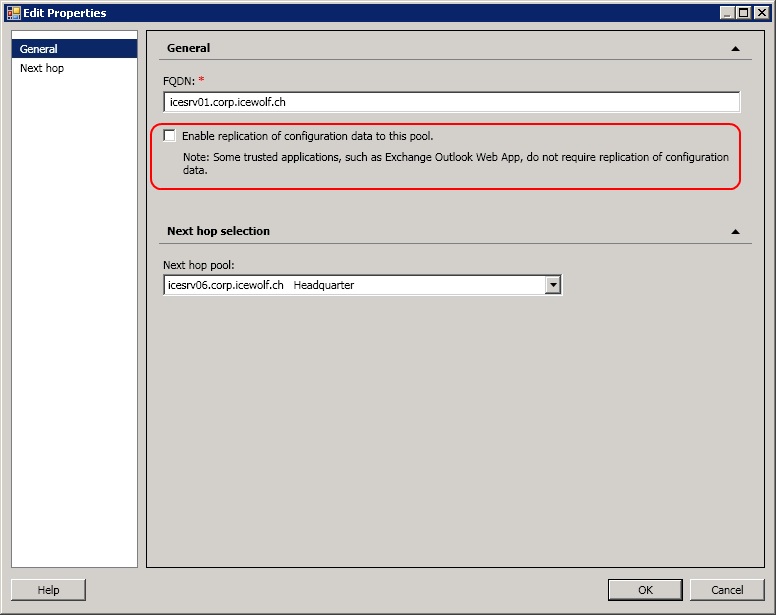Click the 'FQDN:' label
This screenshot has width=776, height=615.
(x=179, y=81)
